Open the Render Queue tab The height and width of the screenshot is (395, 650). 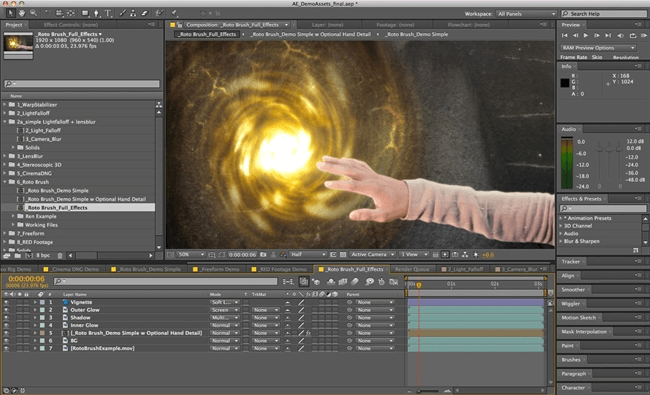pyautogui.click(x=412, y=269)
